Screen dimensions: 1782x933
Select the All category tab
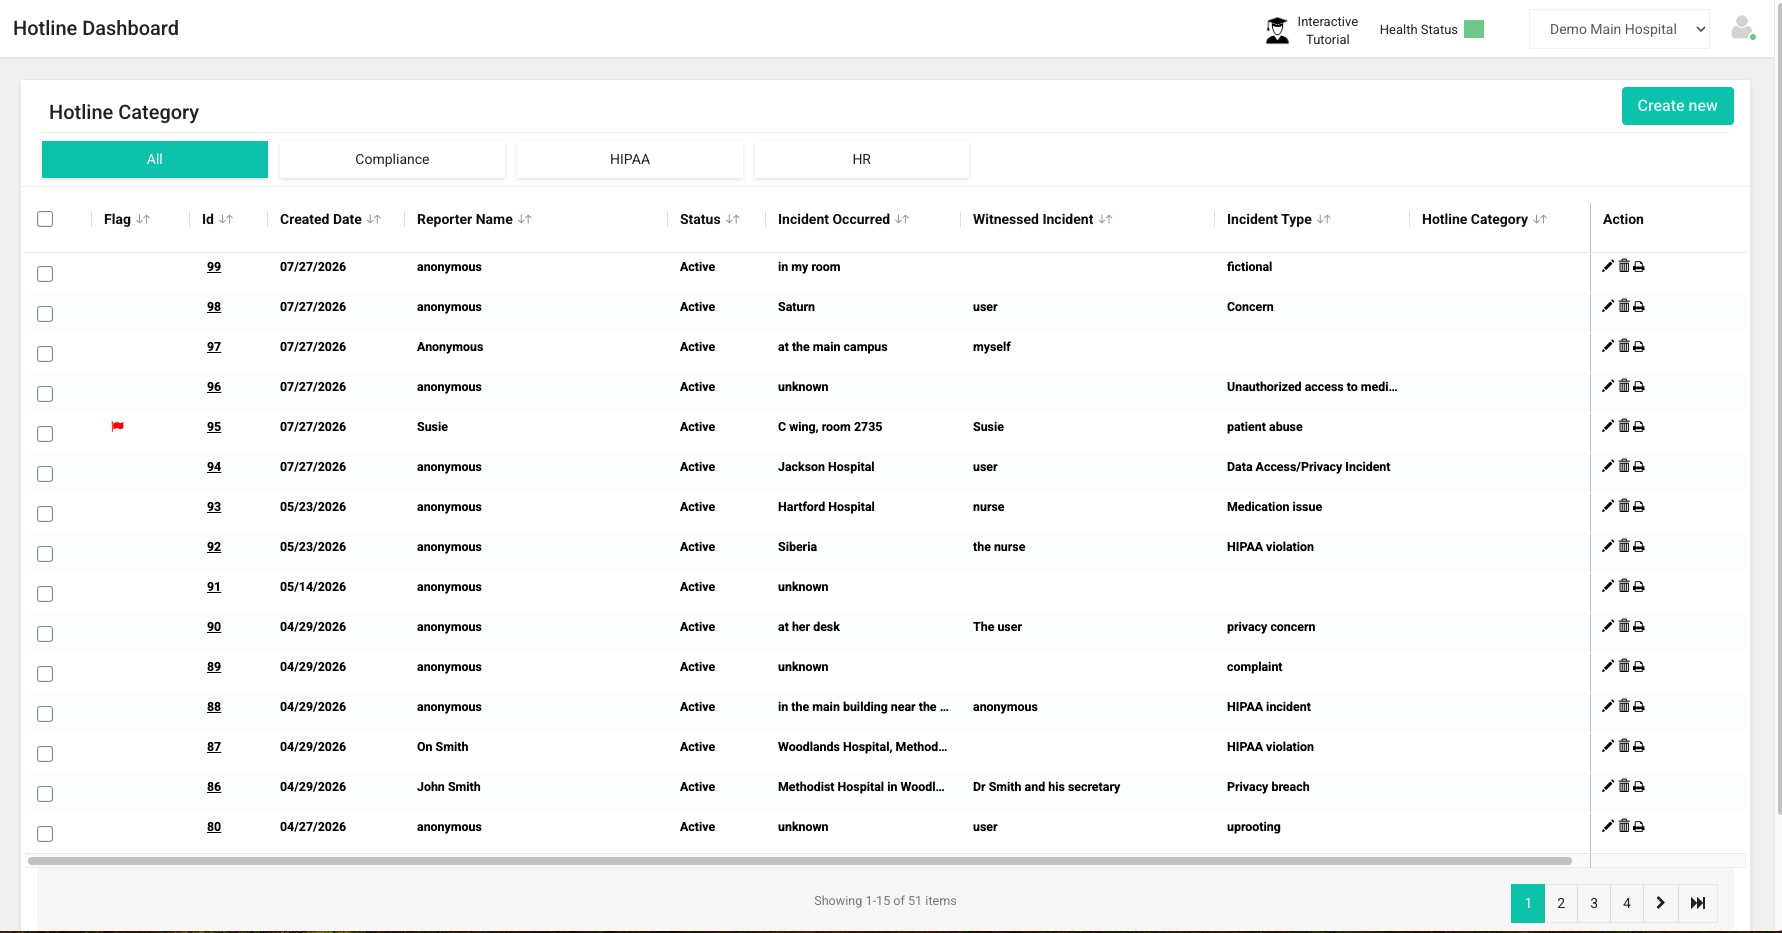pos(155,159)
